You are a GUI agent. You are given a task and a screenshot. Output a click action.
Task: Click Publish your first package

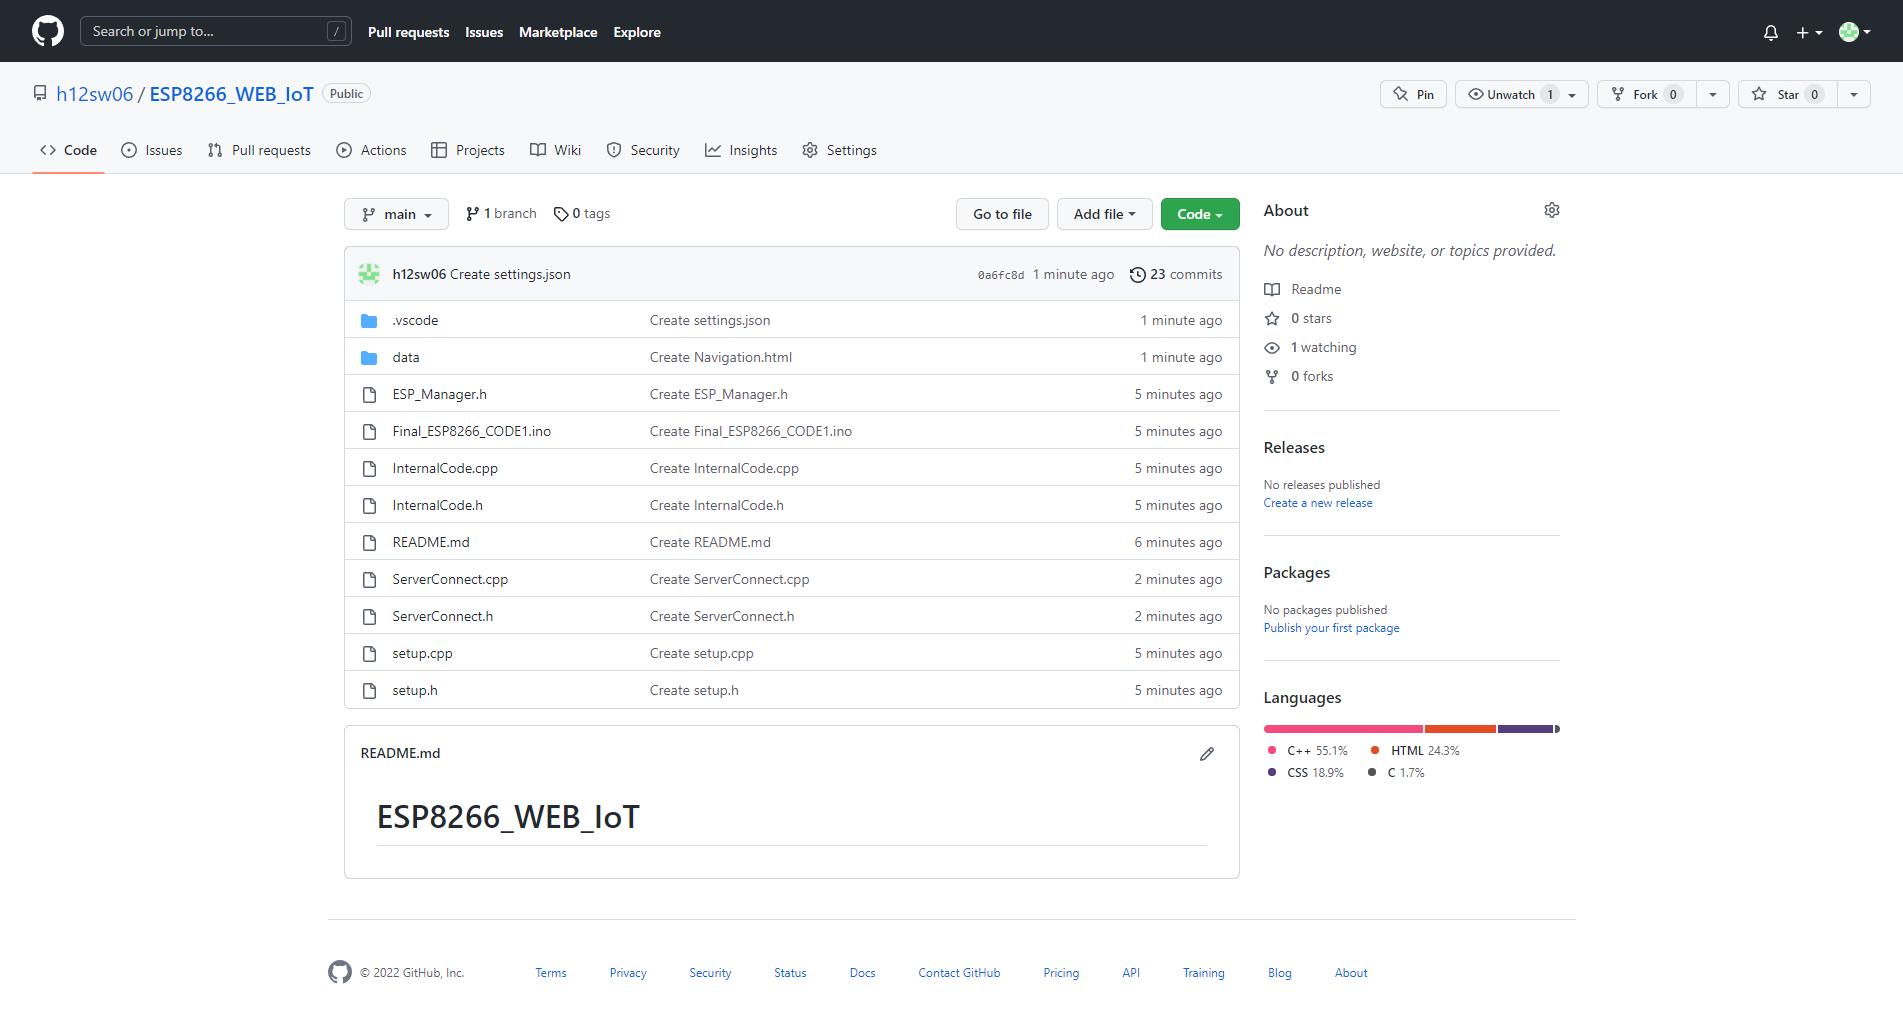[x=1331, y=628]
